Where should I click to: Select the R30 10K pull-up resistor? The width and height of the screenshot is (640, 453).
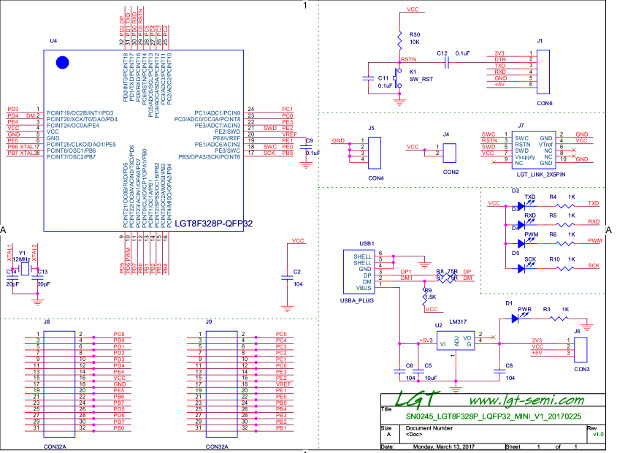tap(400, 39)
